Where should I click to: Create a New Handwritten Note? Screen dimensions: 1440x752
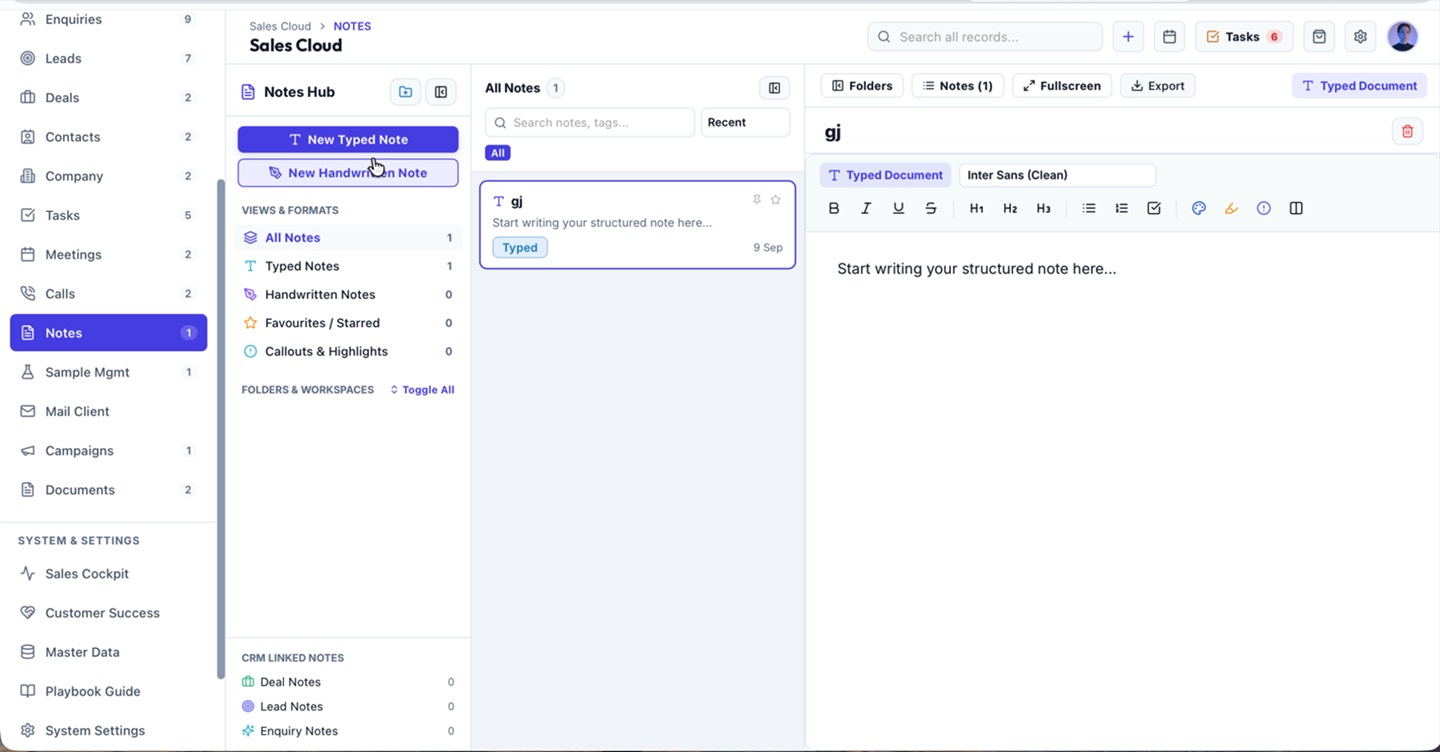348,173
